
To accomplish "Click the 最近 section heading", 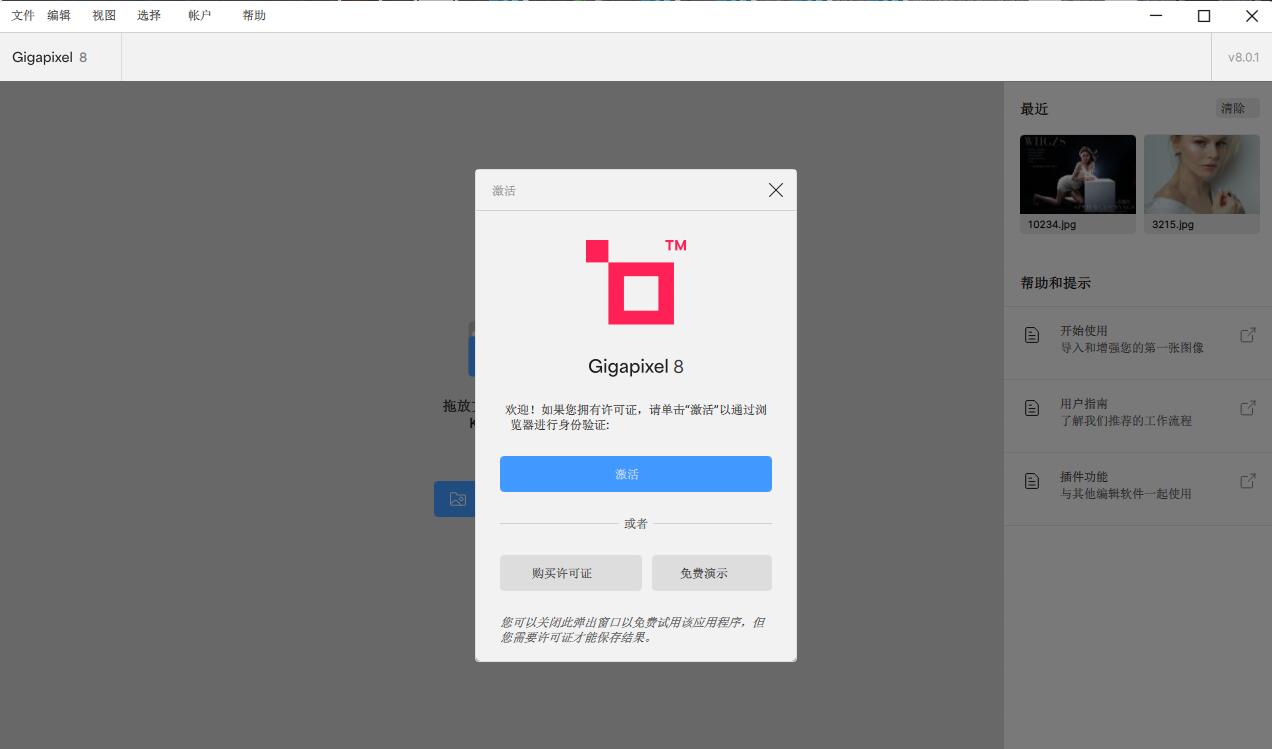I will [x=1034, y=109].
